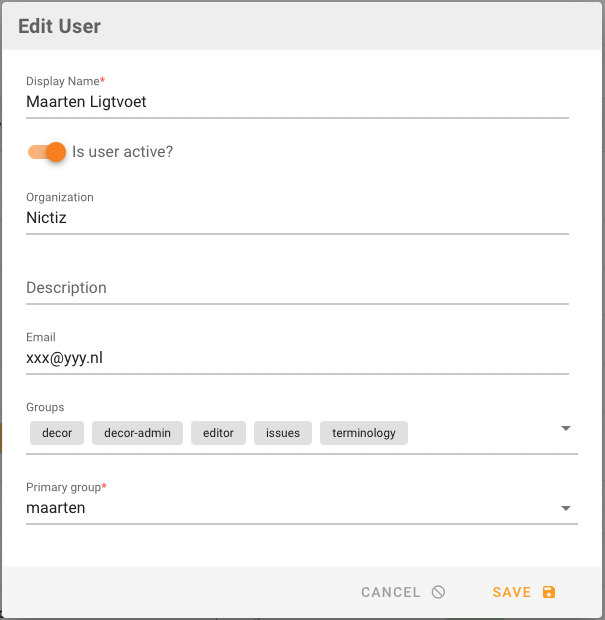Viewport: 605px width, 620px height.
Task: Click the 'Is user active?' label
Action: (123, 152)
